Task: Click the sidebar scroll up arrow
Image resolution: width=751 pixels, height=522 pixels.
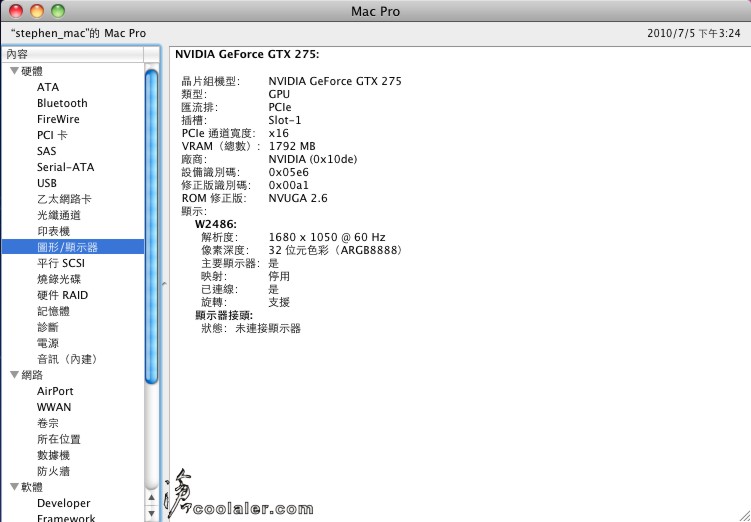Action: click(x=151, y=498)
